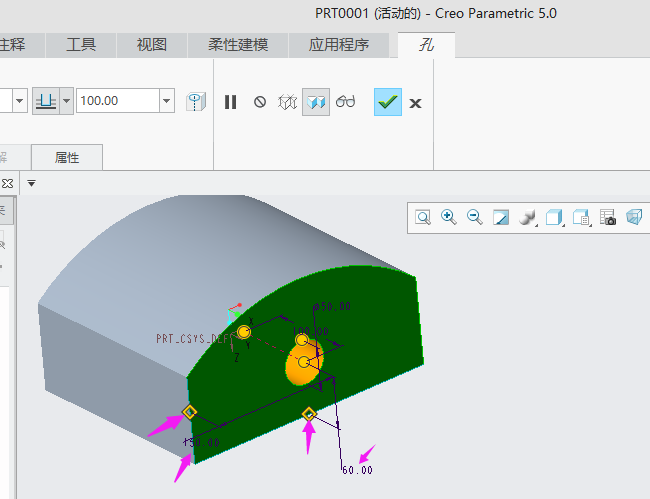
Task: Click the Zoom Out icon
Action: [474, 217]
